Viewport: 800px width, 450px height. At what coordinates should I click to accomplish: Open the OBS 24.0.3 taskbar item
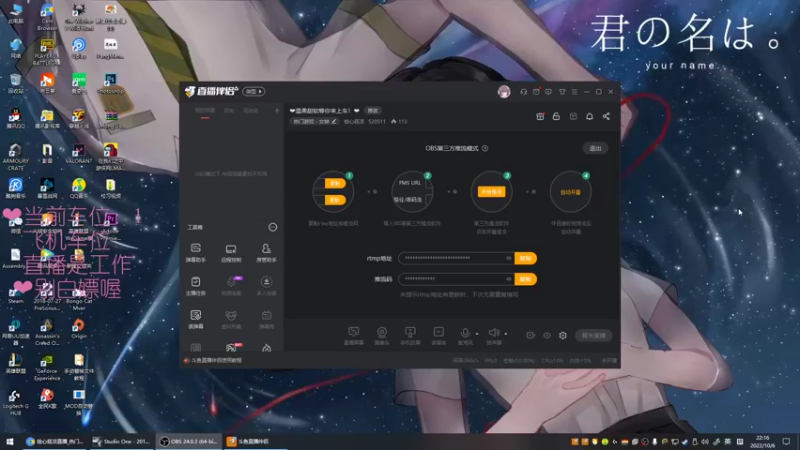189,442
